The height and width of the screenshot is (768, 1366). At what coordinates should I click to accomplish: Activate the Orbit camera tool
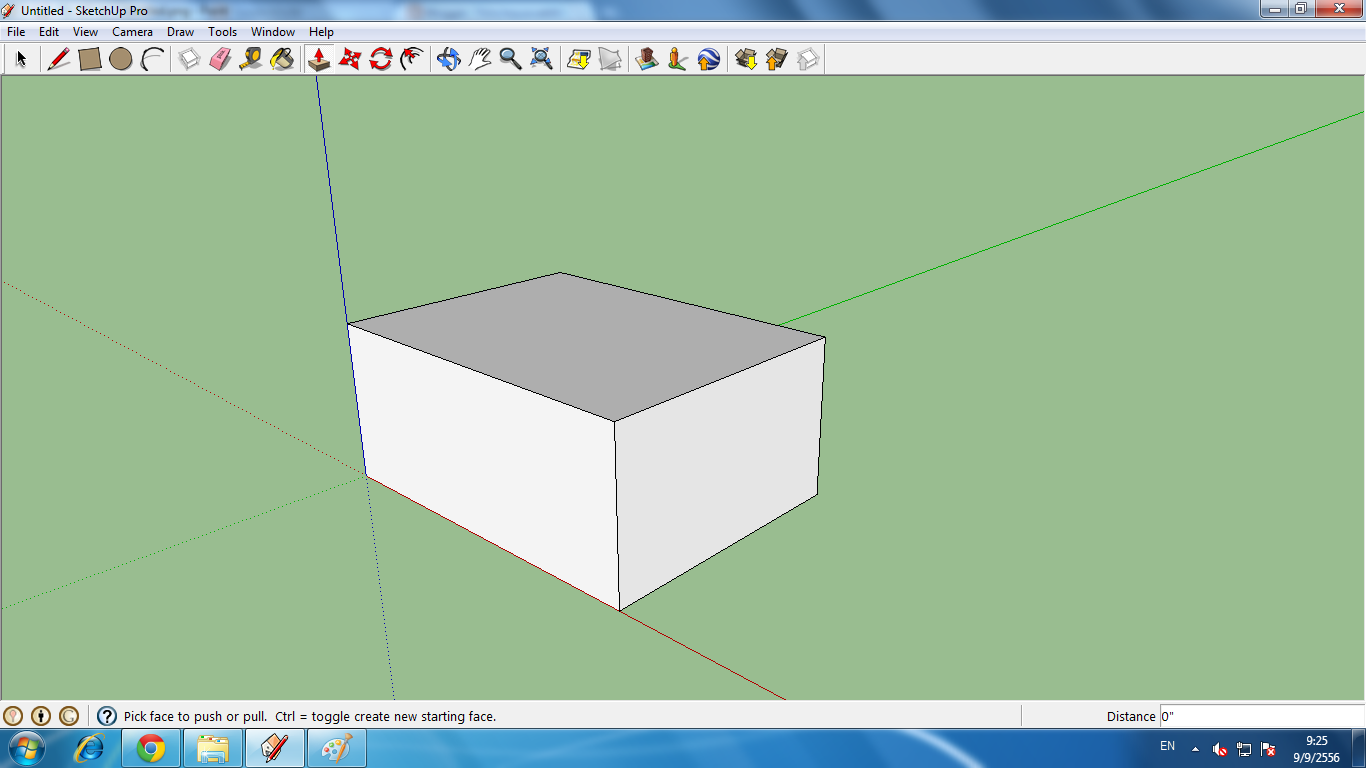click(x=449, y=59)
